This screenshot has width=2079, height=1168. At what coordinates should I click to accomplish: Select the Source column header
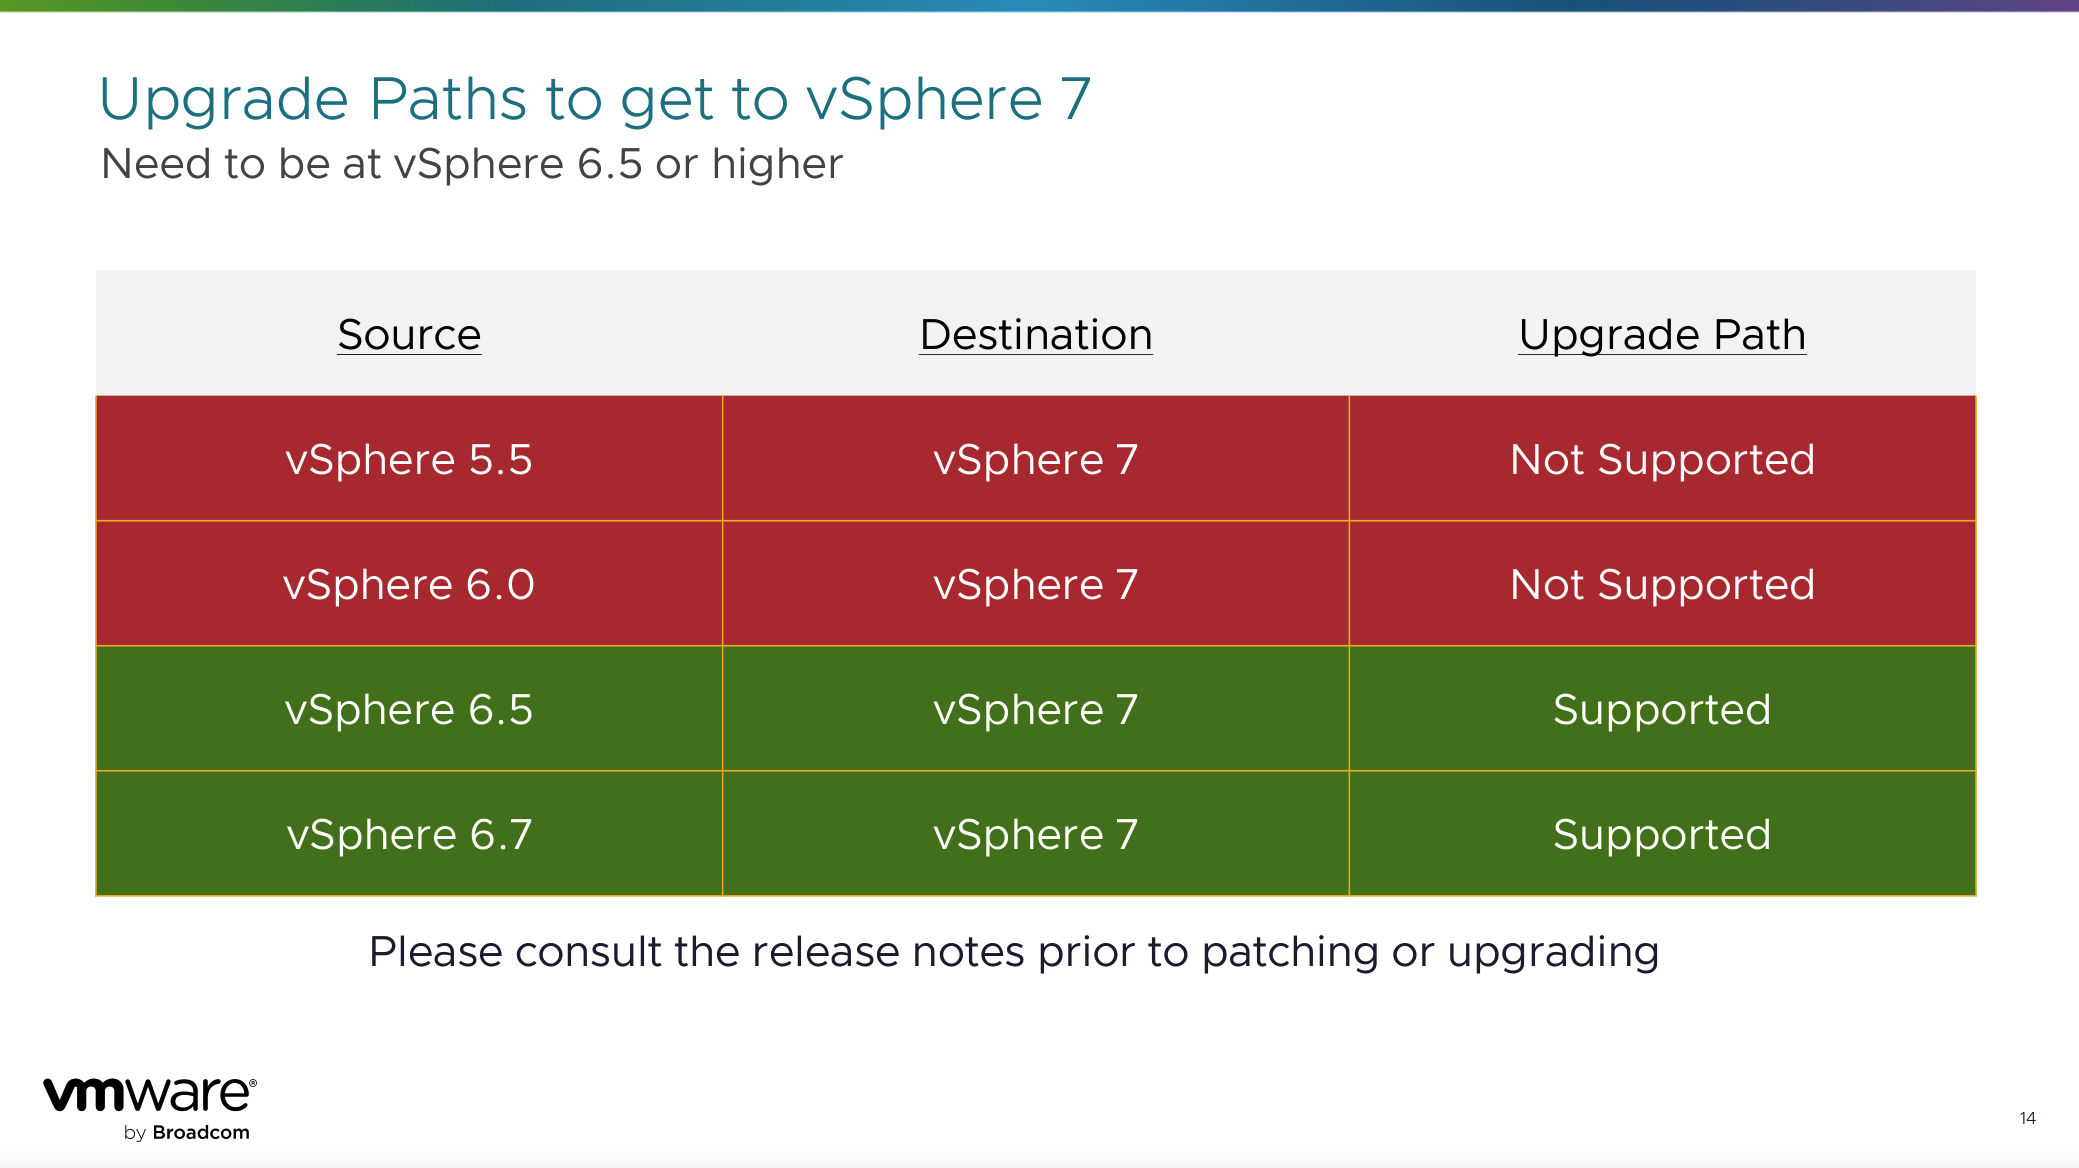pos(409,334)
